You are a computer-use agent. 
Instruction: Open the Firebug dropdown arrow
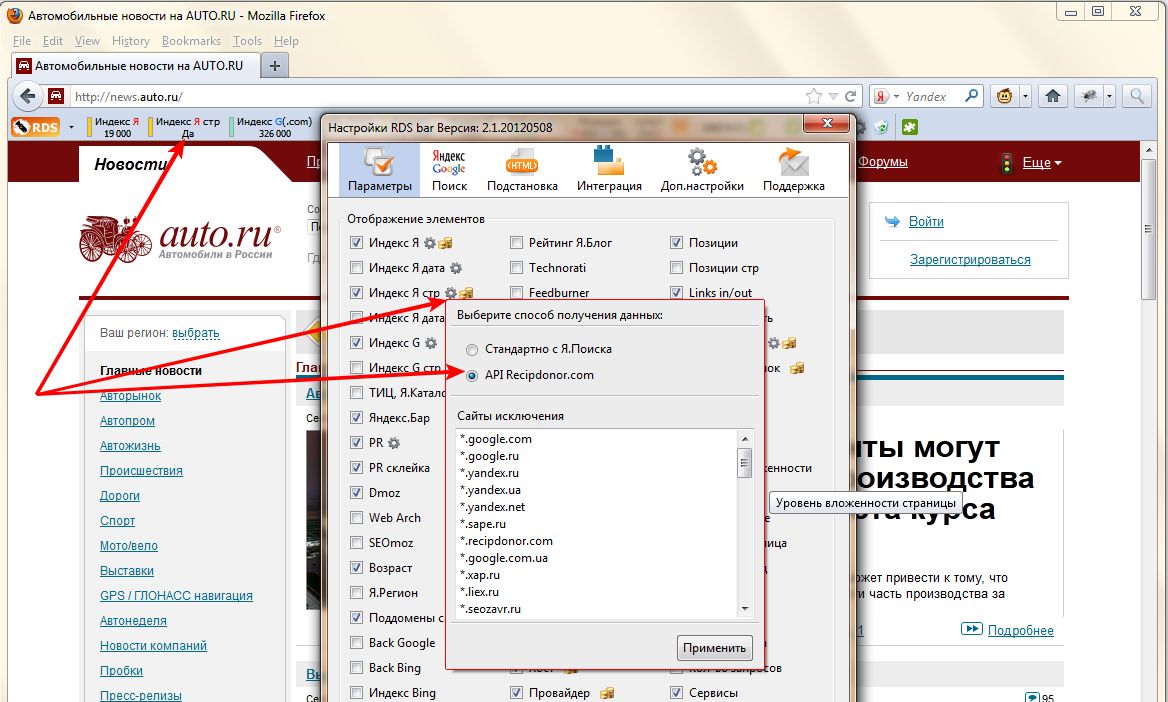1109,96
